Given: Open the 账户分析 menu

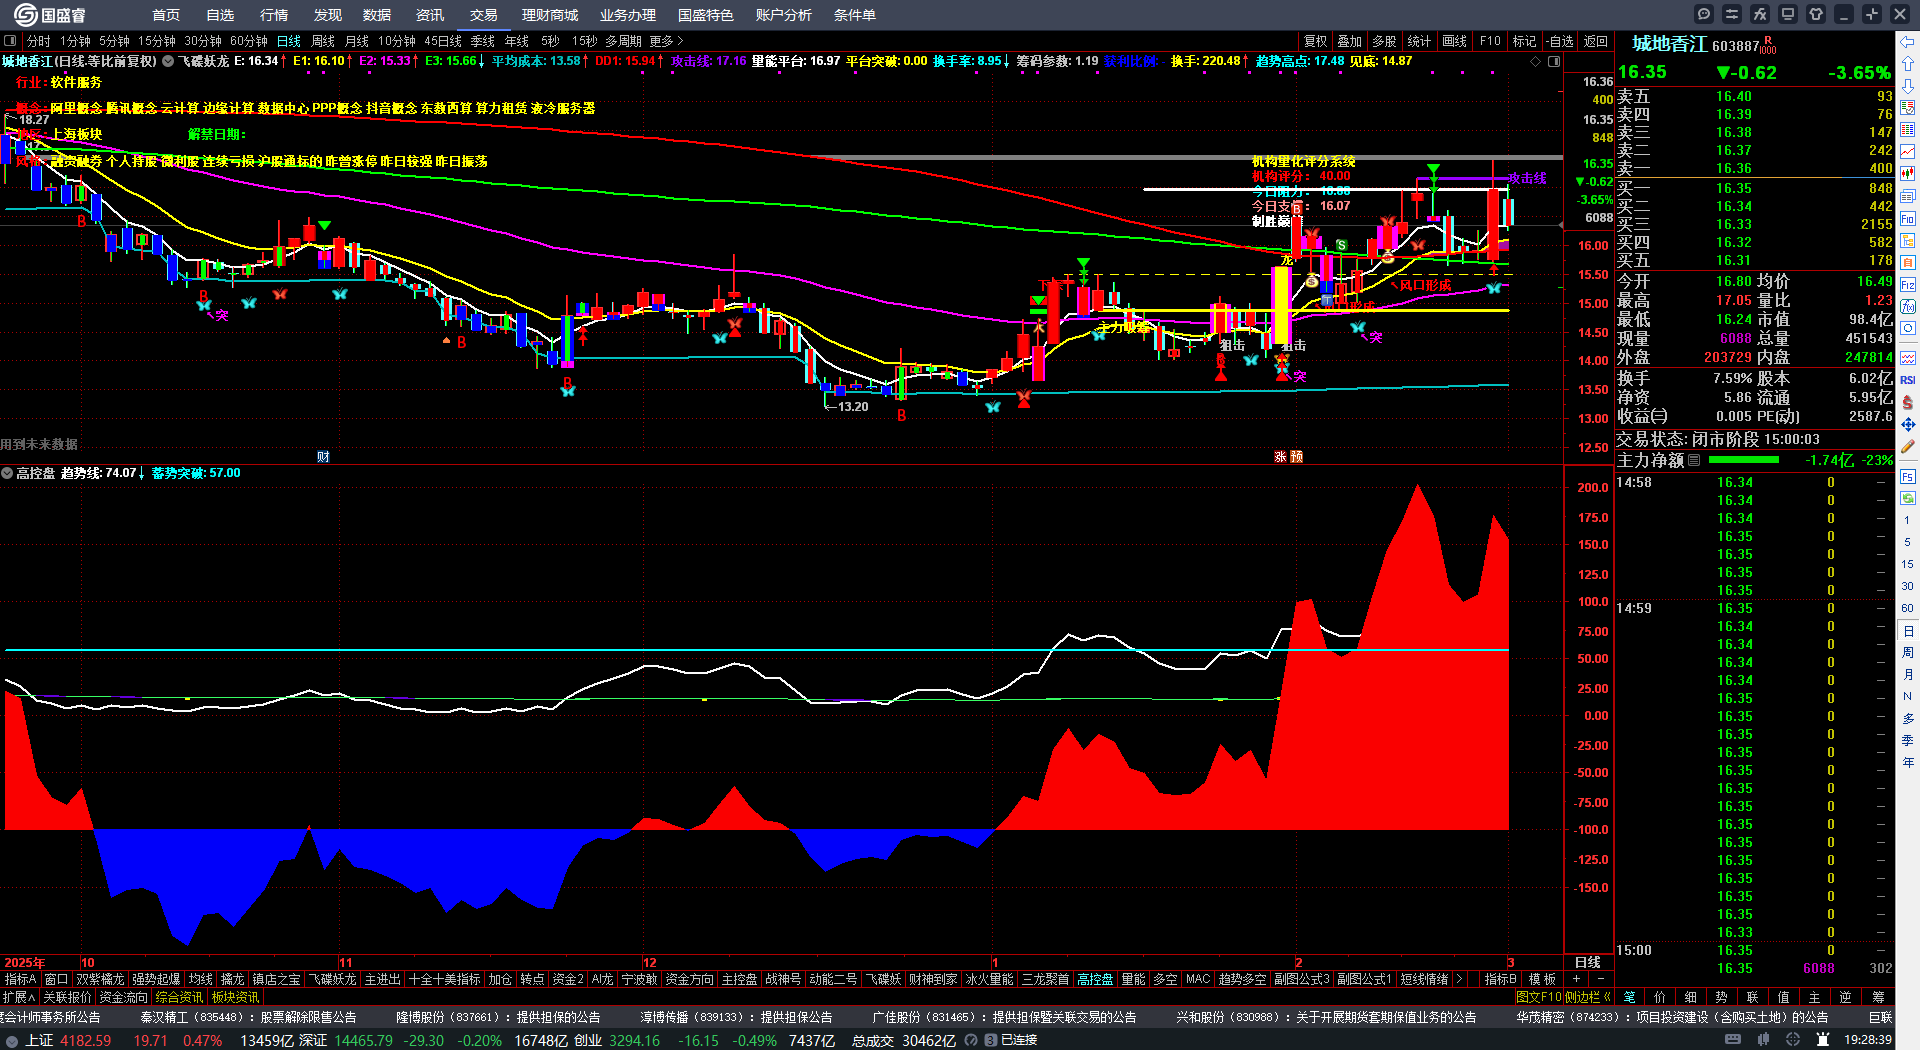Looking at the screenshot, I should pyautogui.click(x=784, y=15).
